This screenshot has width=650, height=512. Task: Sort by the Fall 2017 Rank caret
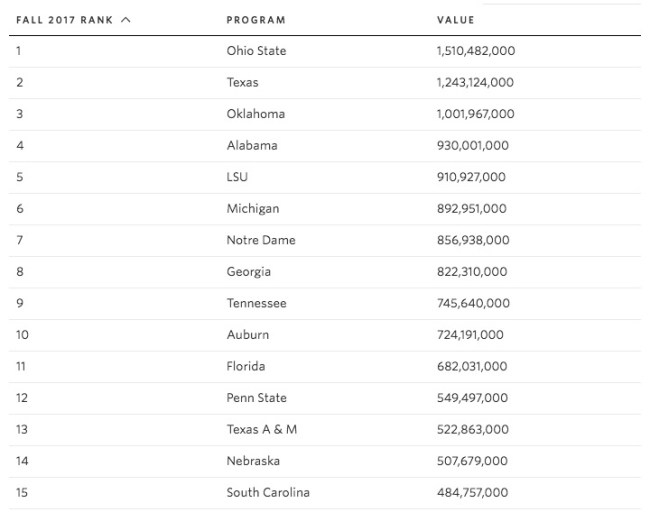pos(125,20)
